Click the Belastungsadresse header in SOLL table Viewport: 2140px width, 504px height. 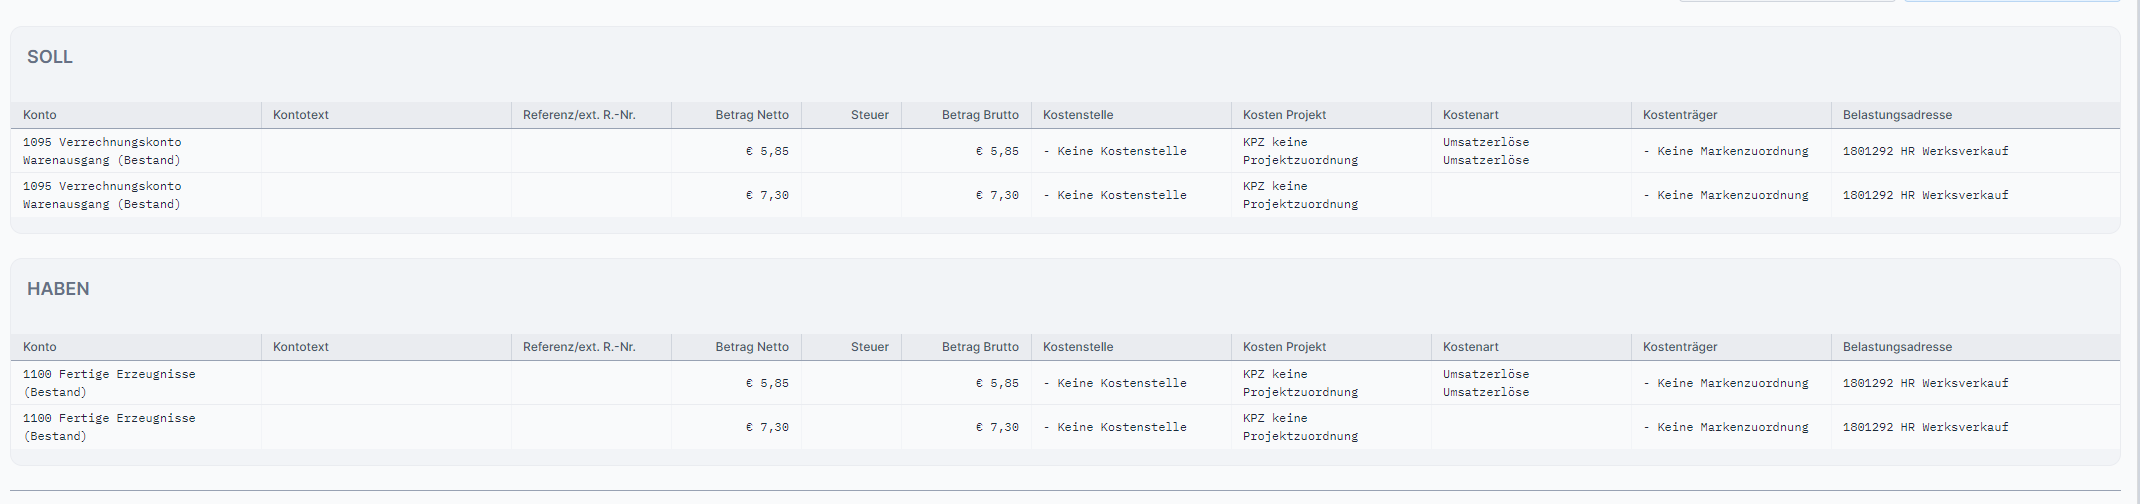pos(1896,115)
